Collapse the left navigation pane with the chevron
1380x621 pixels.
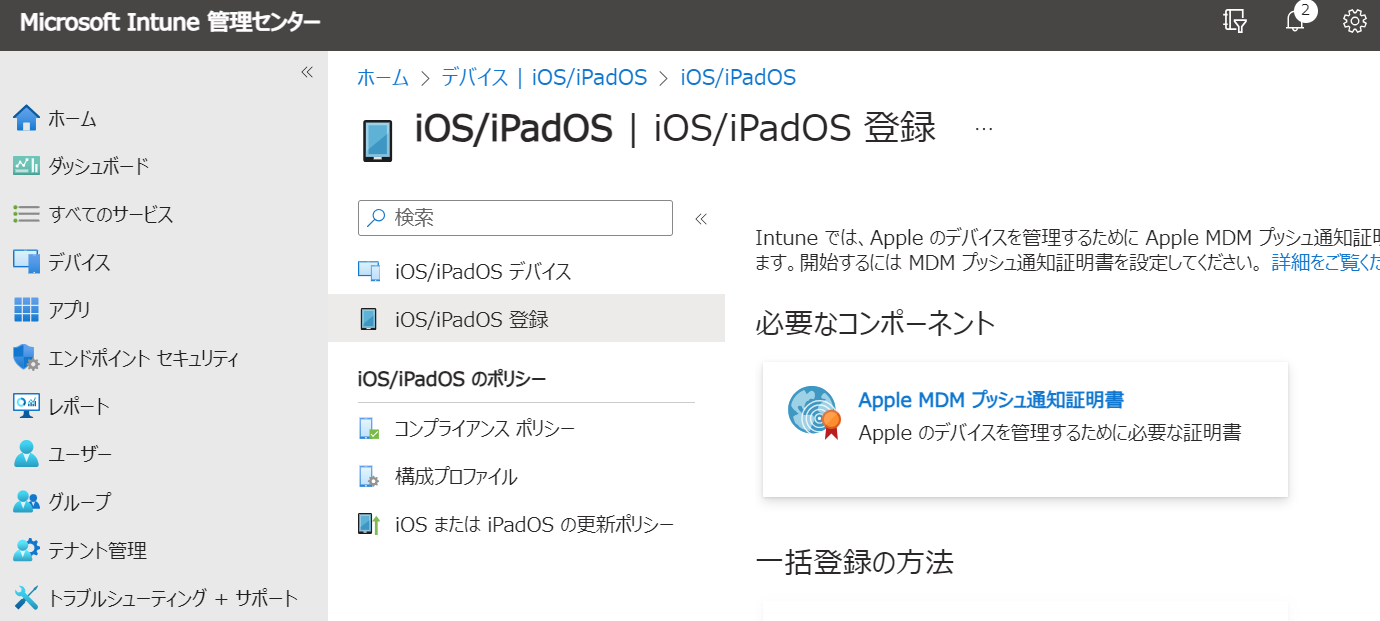click(x=306, y=70)
